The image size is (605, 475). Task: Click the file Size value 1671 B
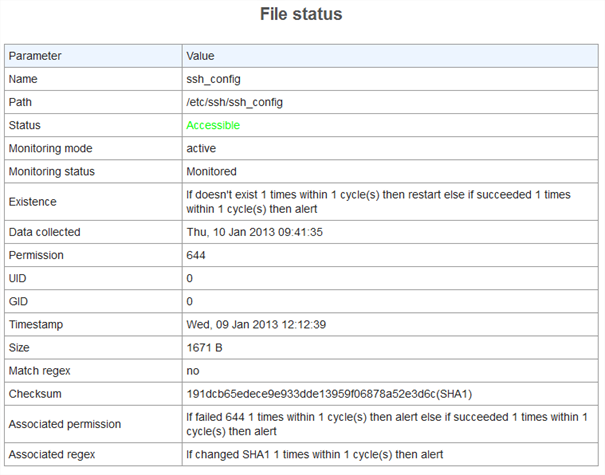pyautogui.click(x=206, y=347)
